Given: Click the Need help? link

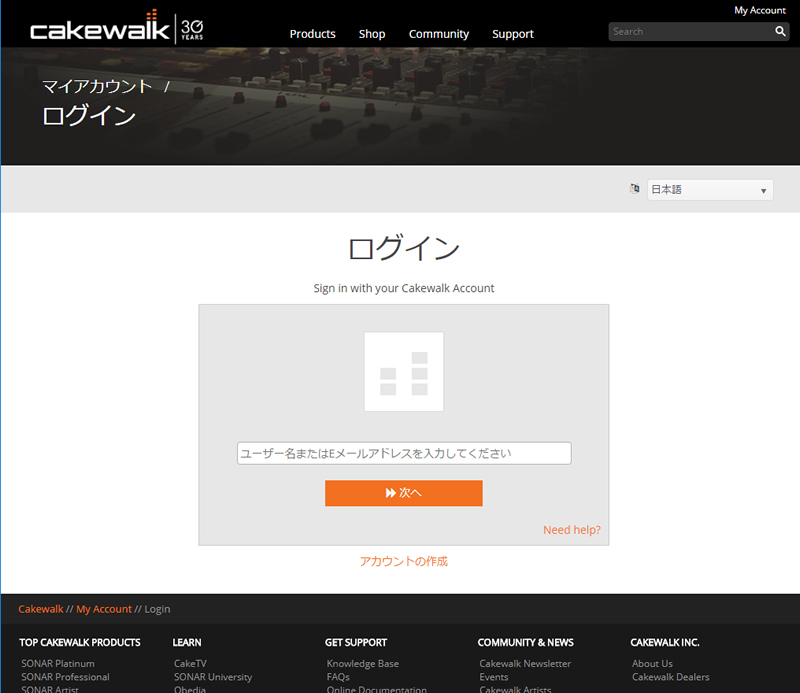Looking at the screenshot, I should [571, 530].
